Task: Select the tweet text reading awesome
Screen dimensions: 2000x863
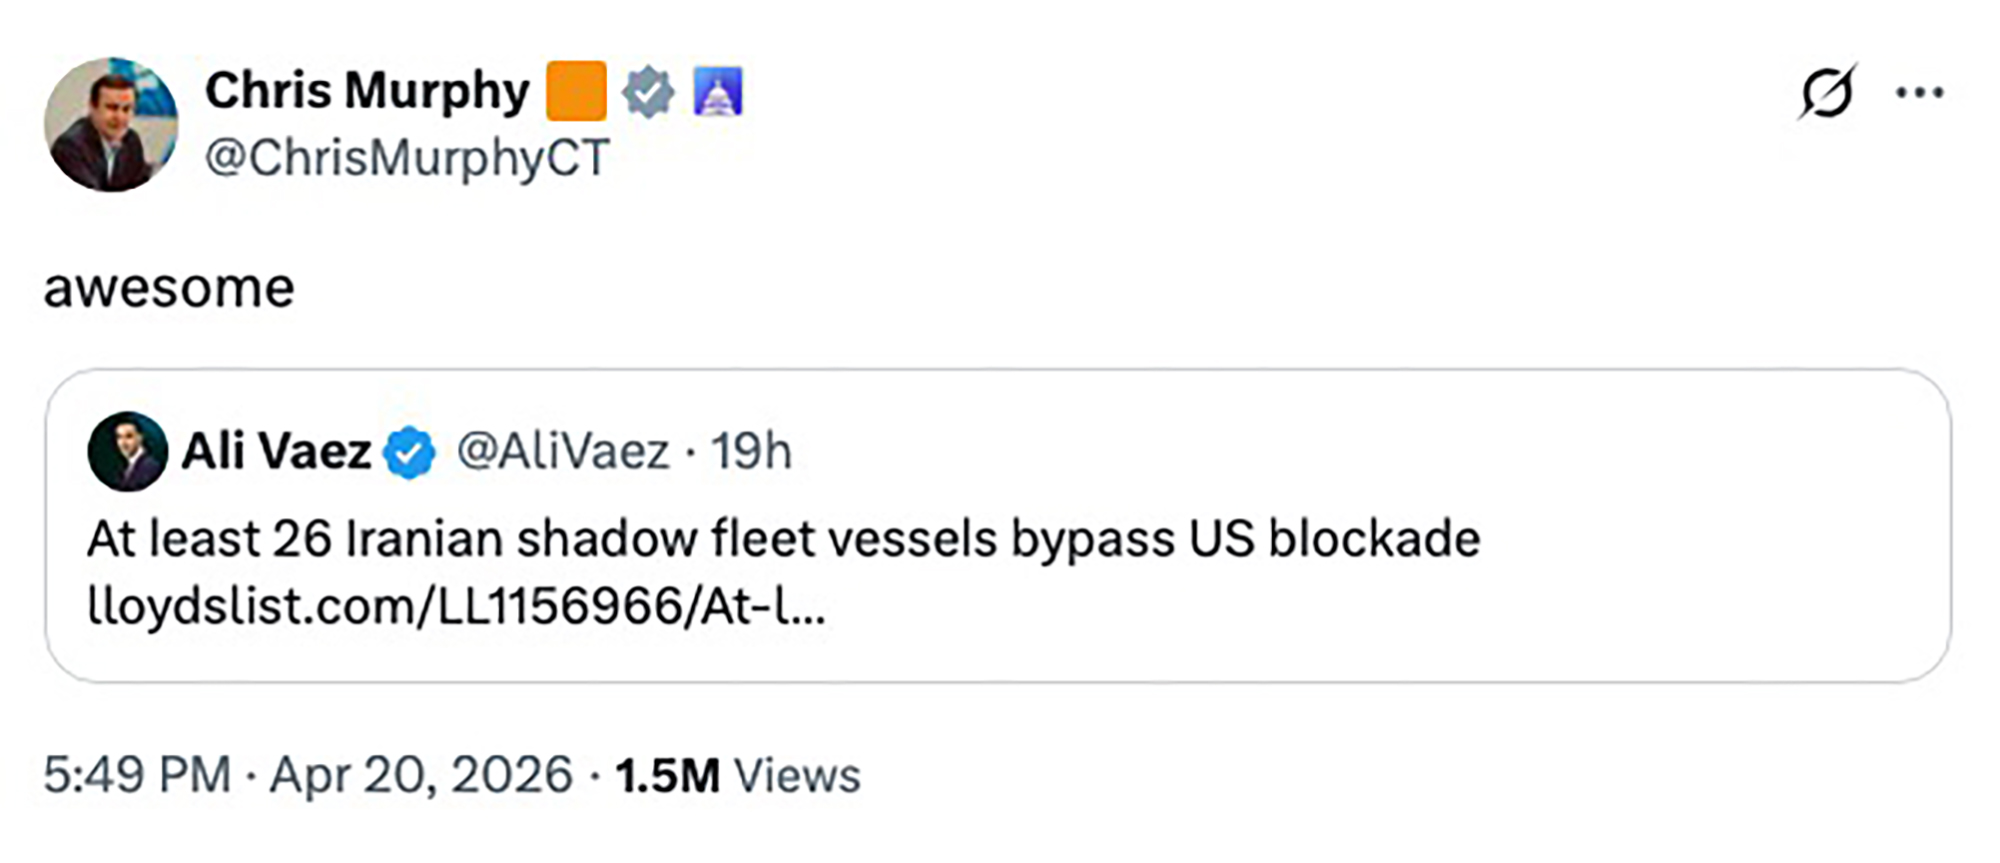Action: (x=168, y=287)
